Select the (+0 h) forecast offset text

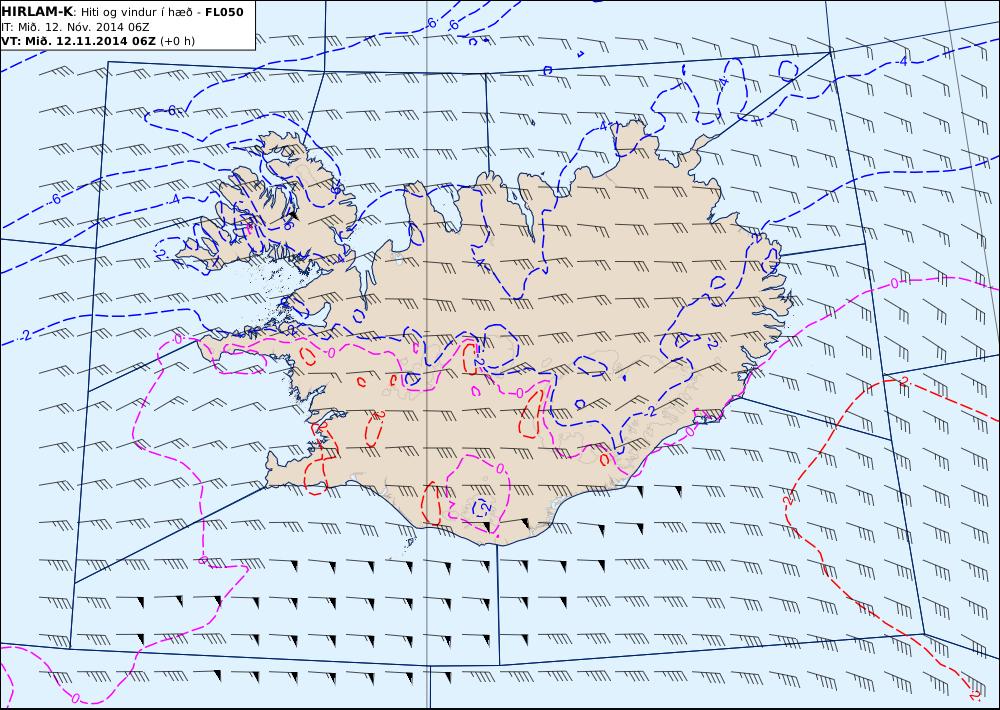(177, 41)
